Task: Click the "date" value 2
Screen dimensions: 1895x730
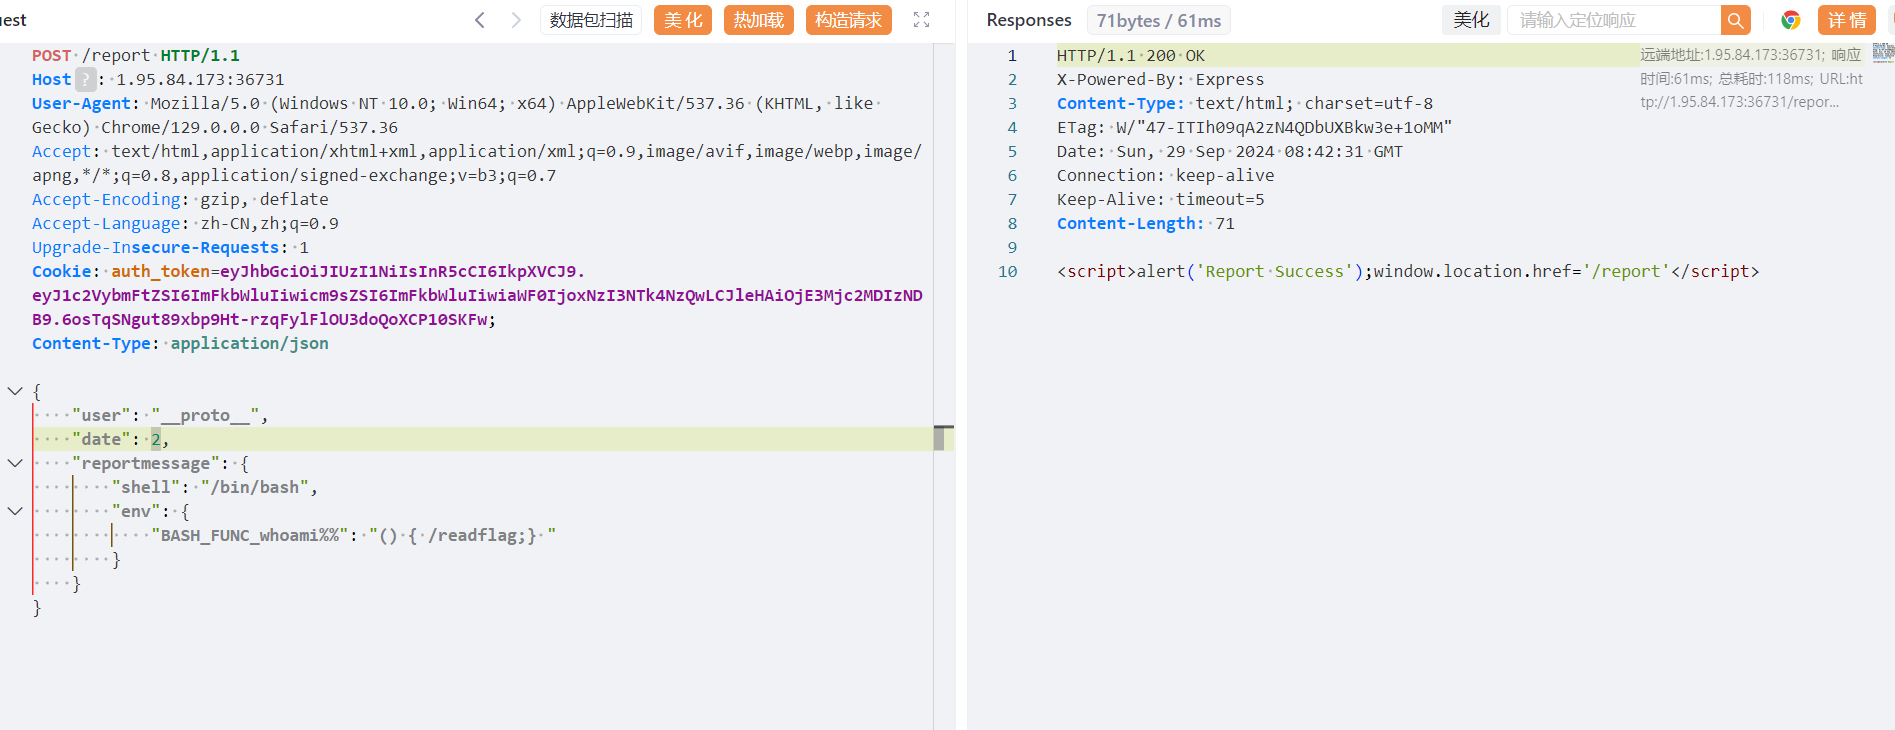Action: tap(156, 439)
